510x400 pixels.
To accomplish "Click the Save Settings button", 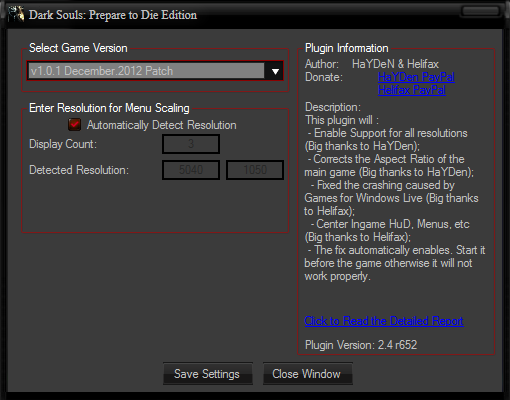I will coord(207,374).
